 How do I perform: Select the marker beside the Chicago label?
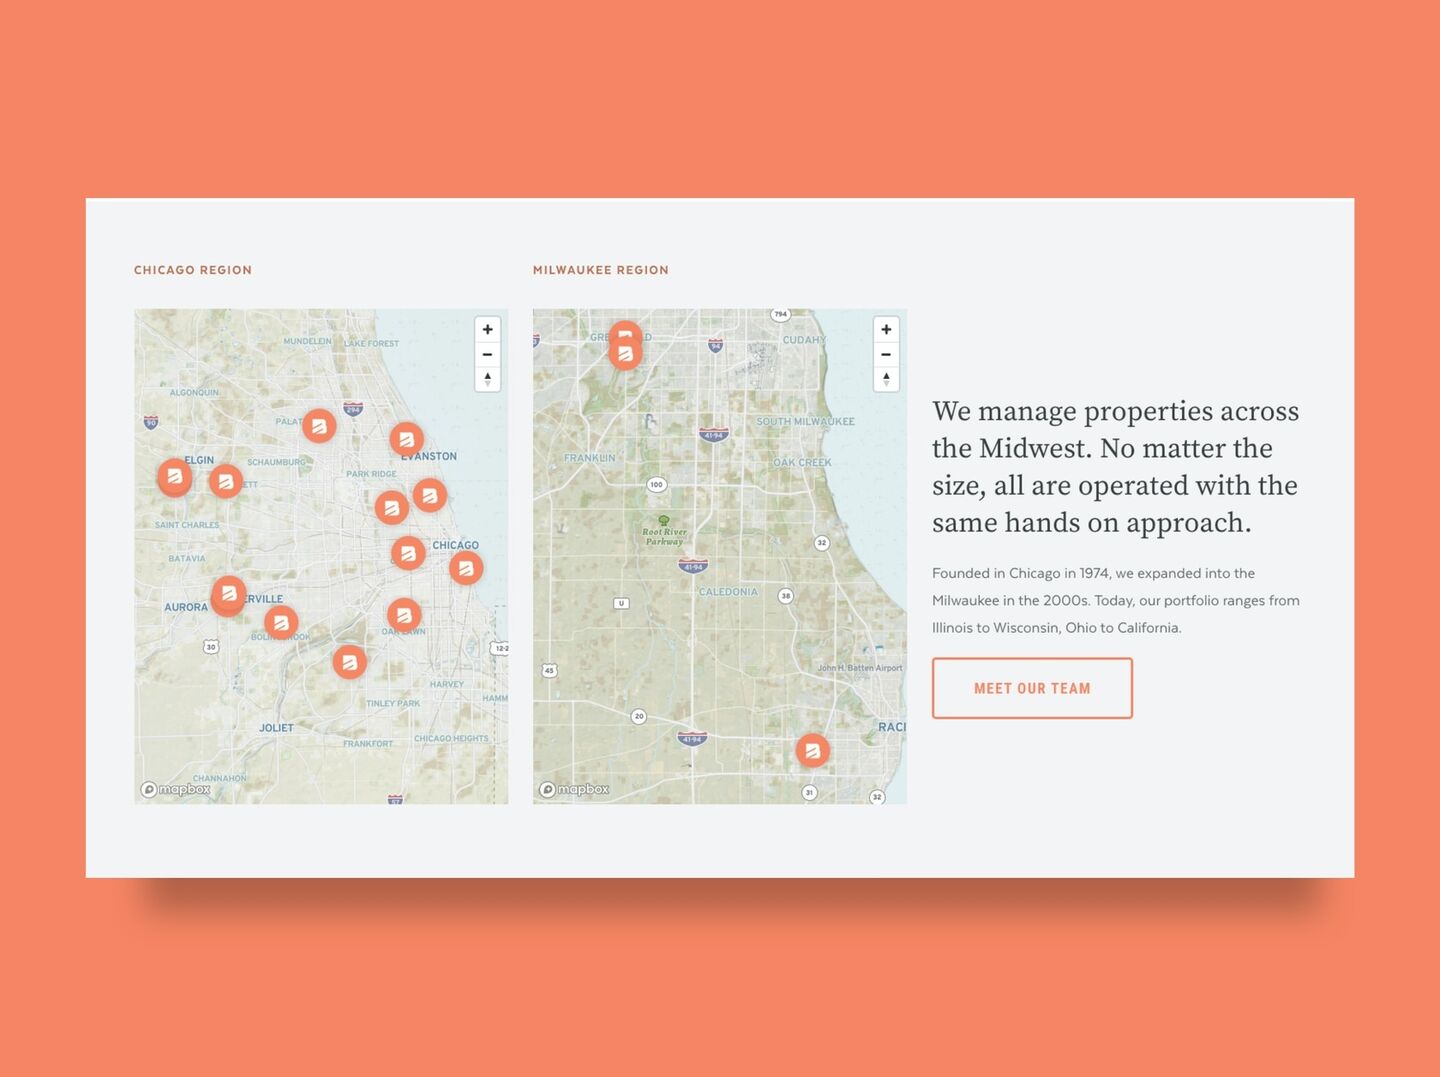(x=466, y=568)
